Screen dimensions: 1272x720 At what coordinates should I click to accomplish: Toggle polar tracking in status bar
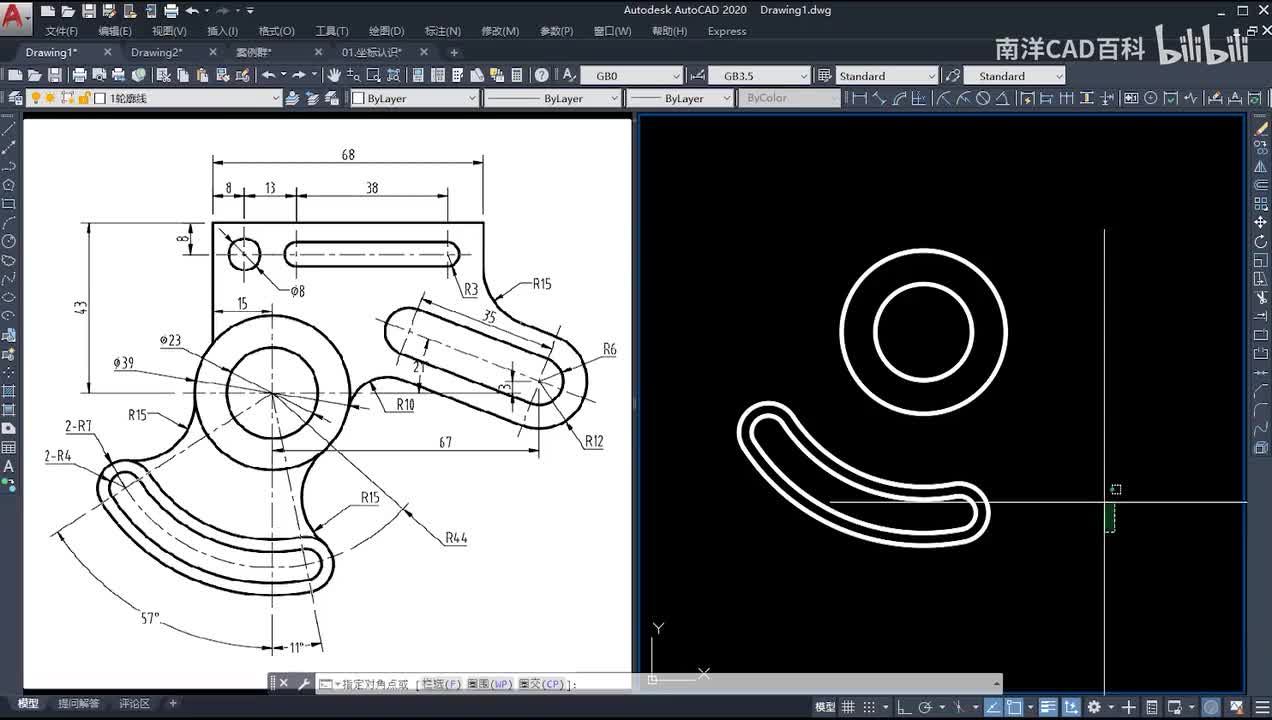click(925, 707)
